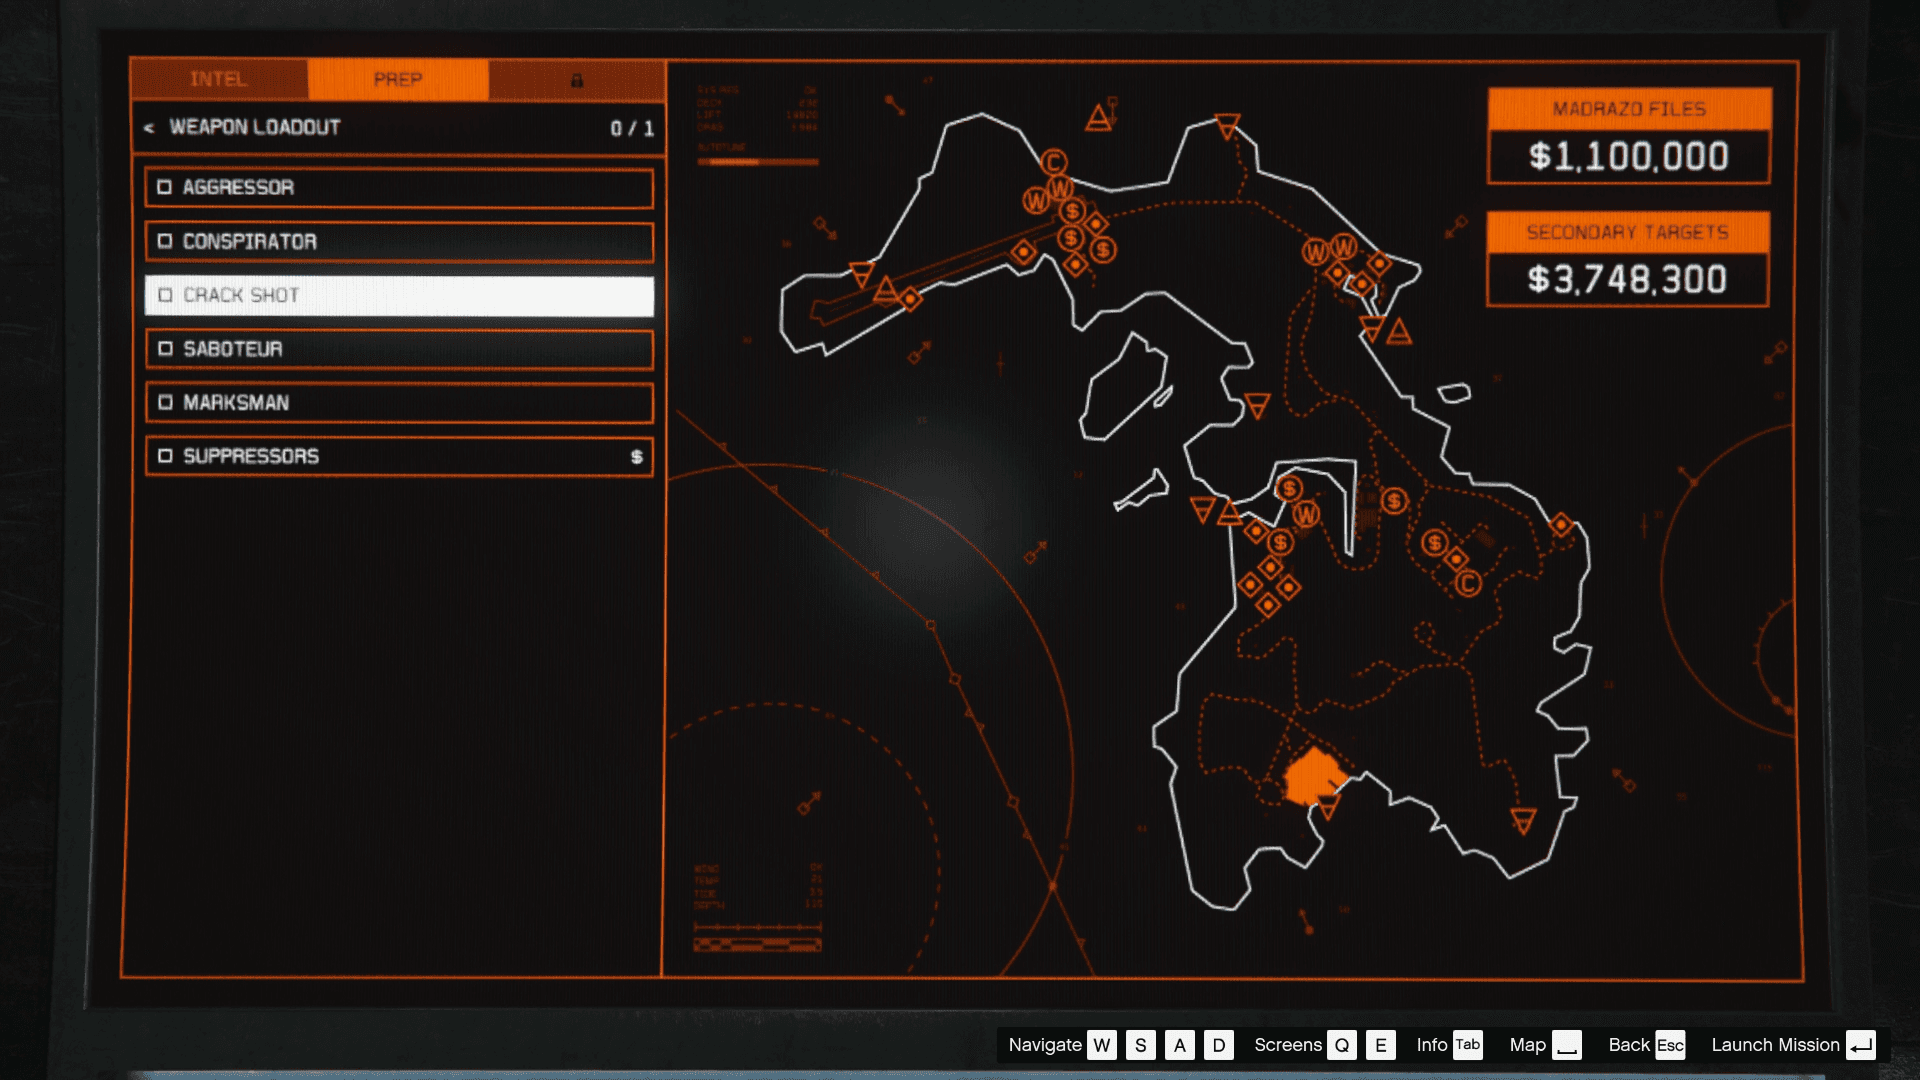Switch to the INTEL tab
The width and height of the screenshot is (1920, 1080).
pos(218,80)
